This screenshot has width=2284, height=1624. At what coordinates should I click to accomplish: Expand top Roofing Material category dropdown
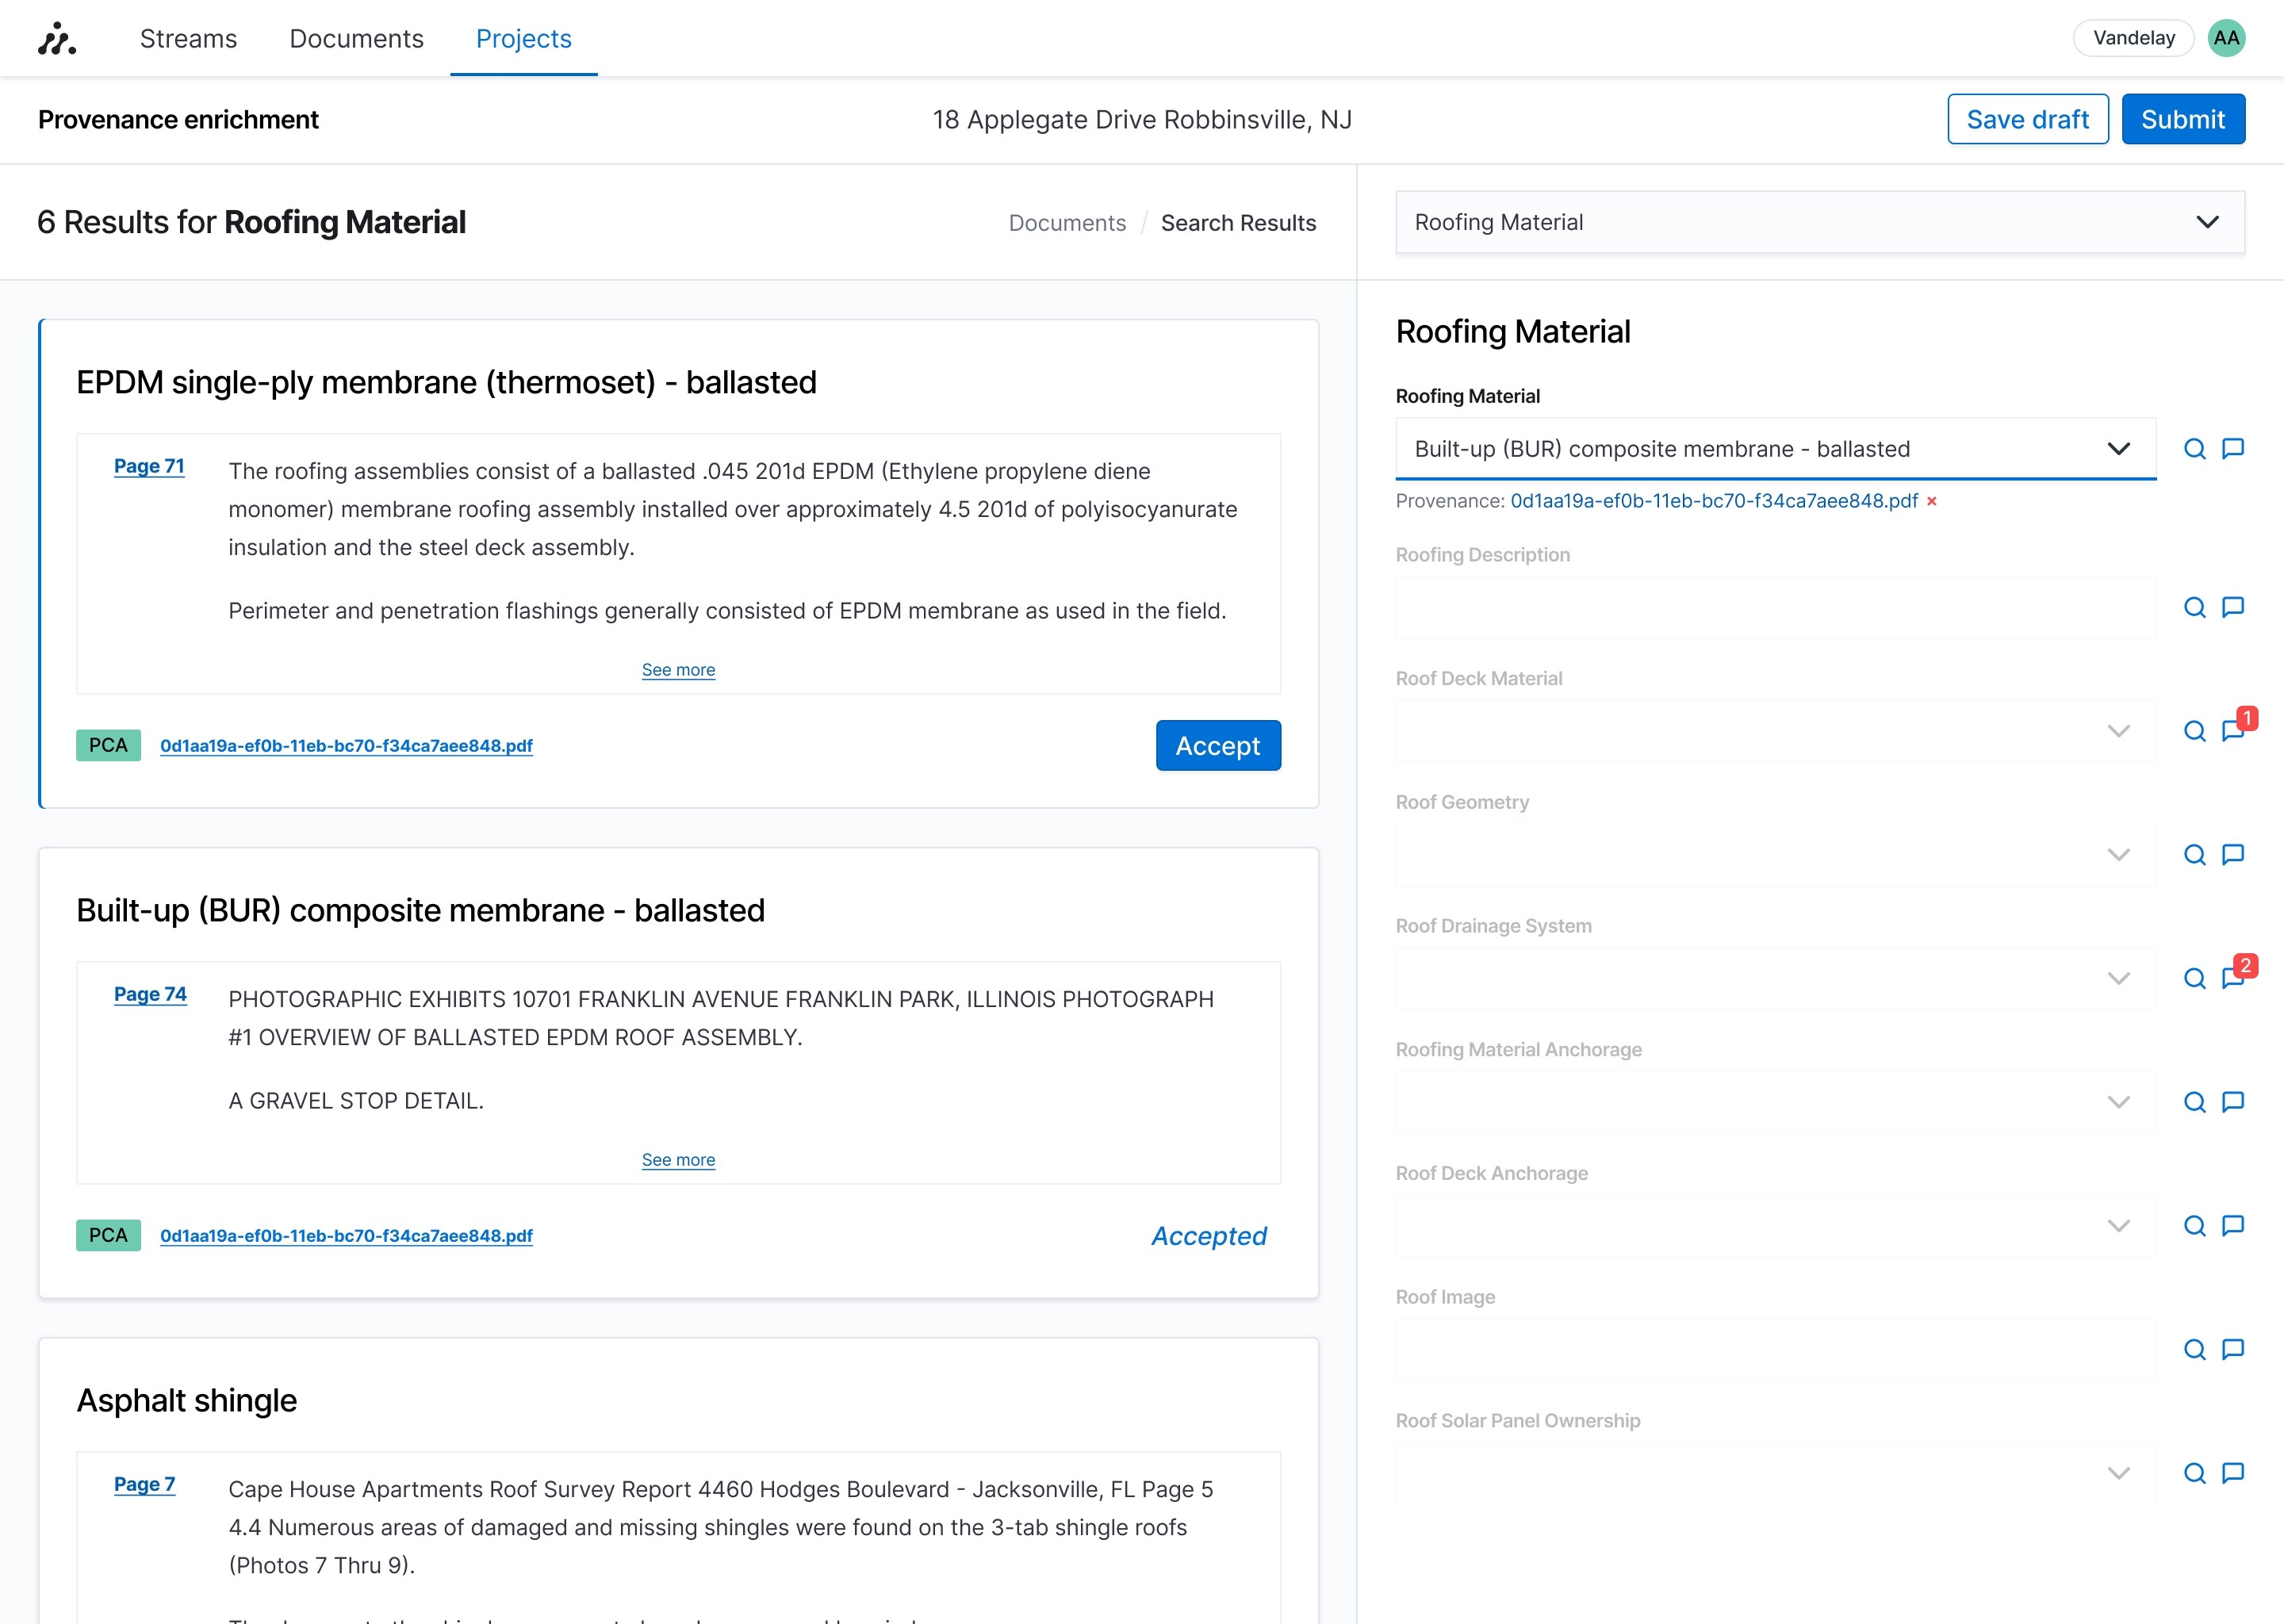point(1819,222)
